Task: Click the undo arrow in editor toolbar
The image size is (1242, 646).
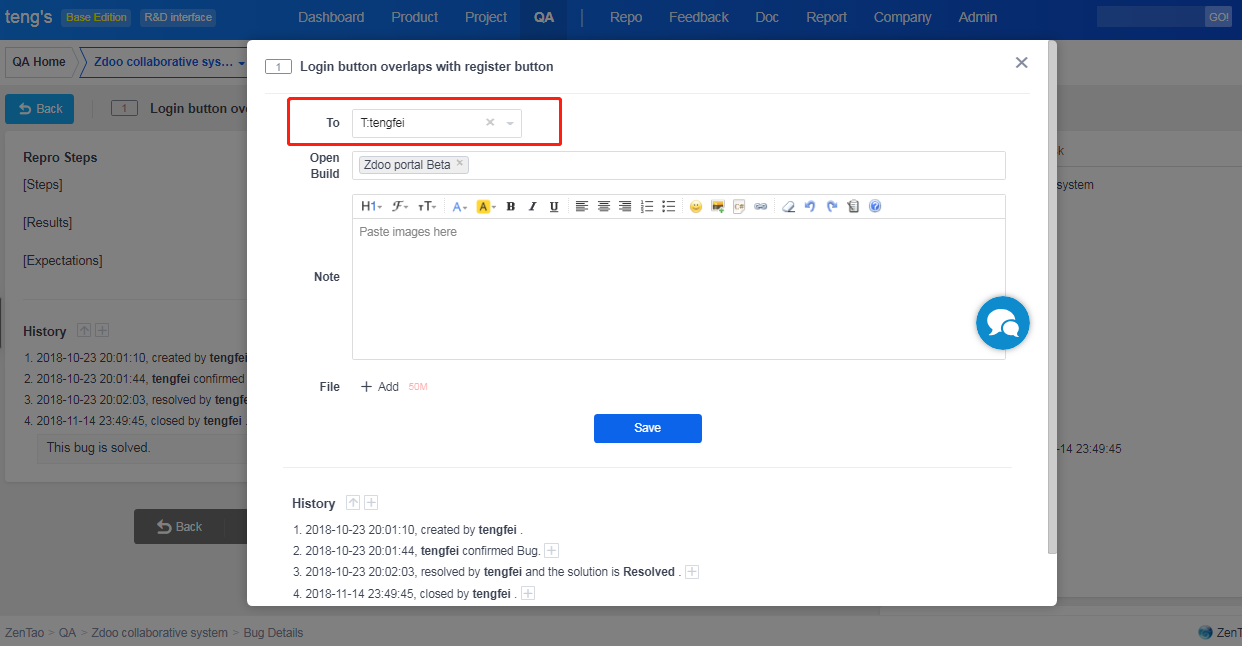Action: [x=810, y=207]
